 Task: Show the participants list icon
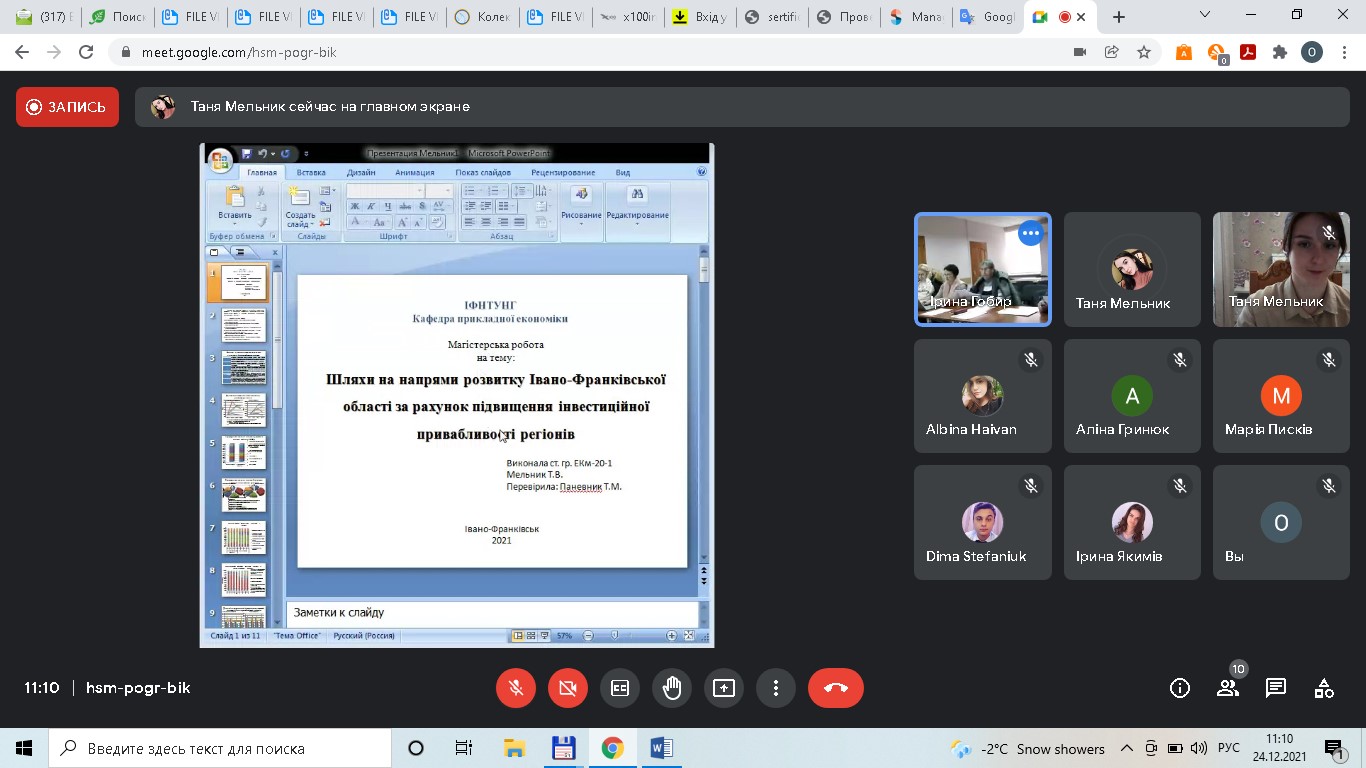1227,688
